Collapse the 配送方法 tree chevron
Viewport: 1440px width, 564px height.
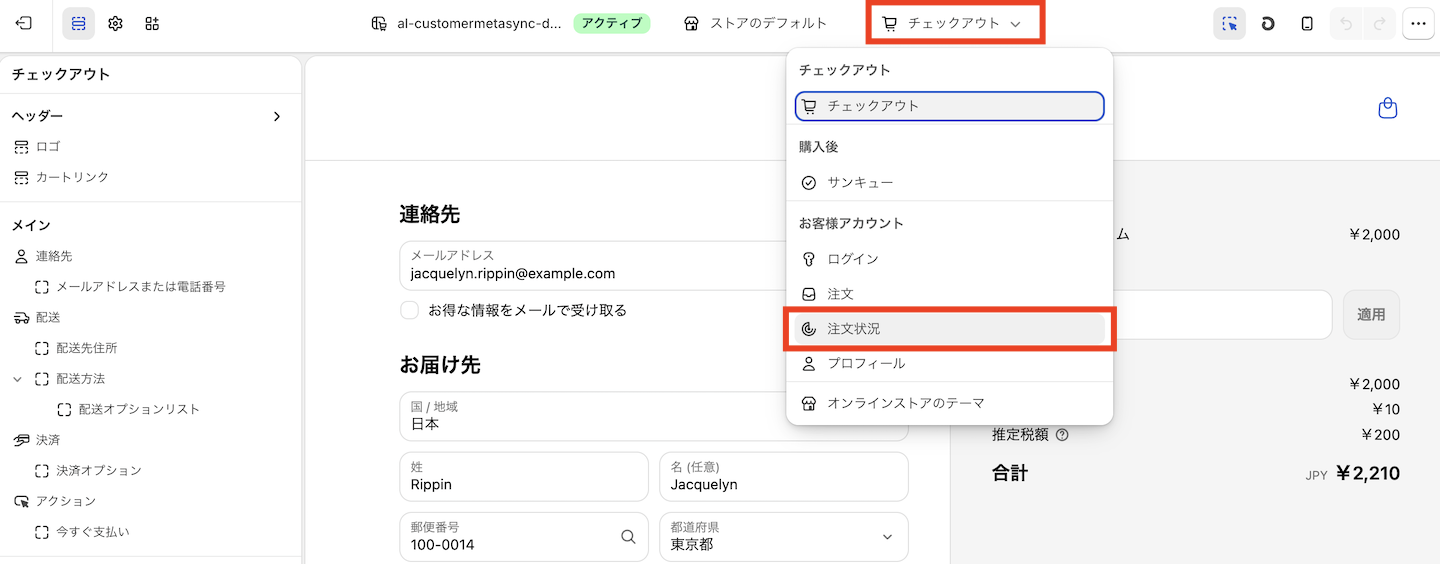(17, 379)
